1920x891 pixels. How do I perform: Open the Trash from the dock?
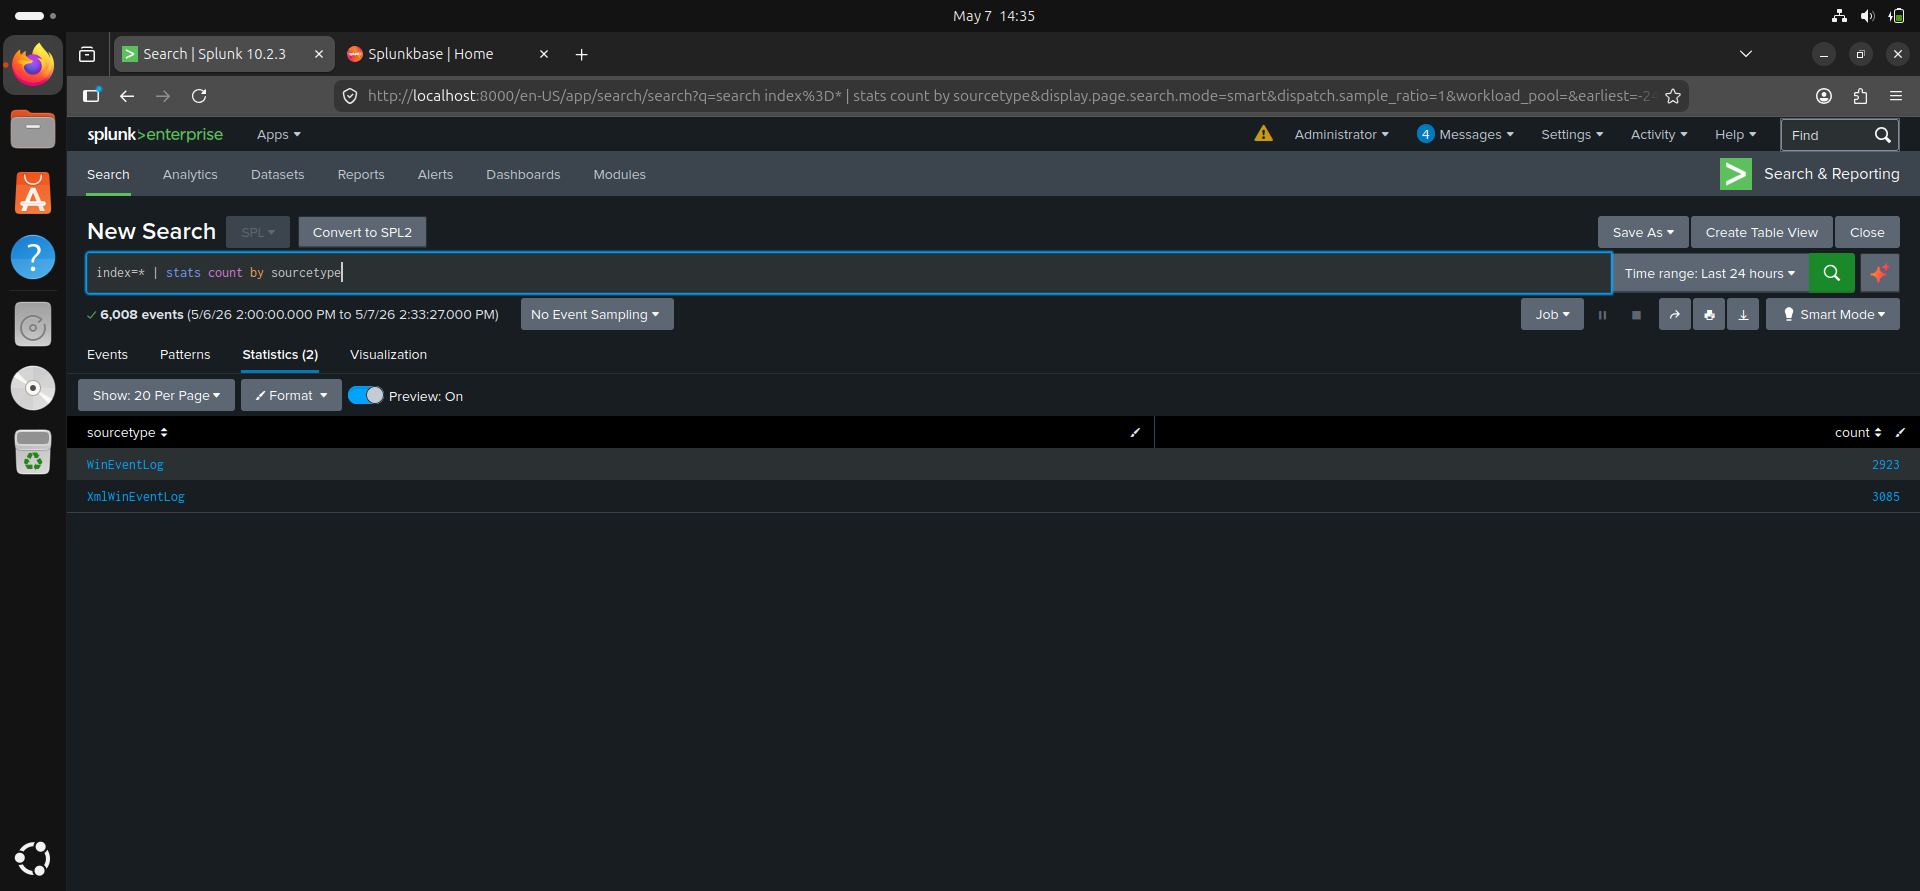click(33, 452)
